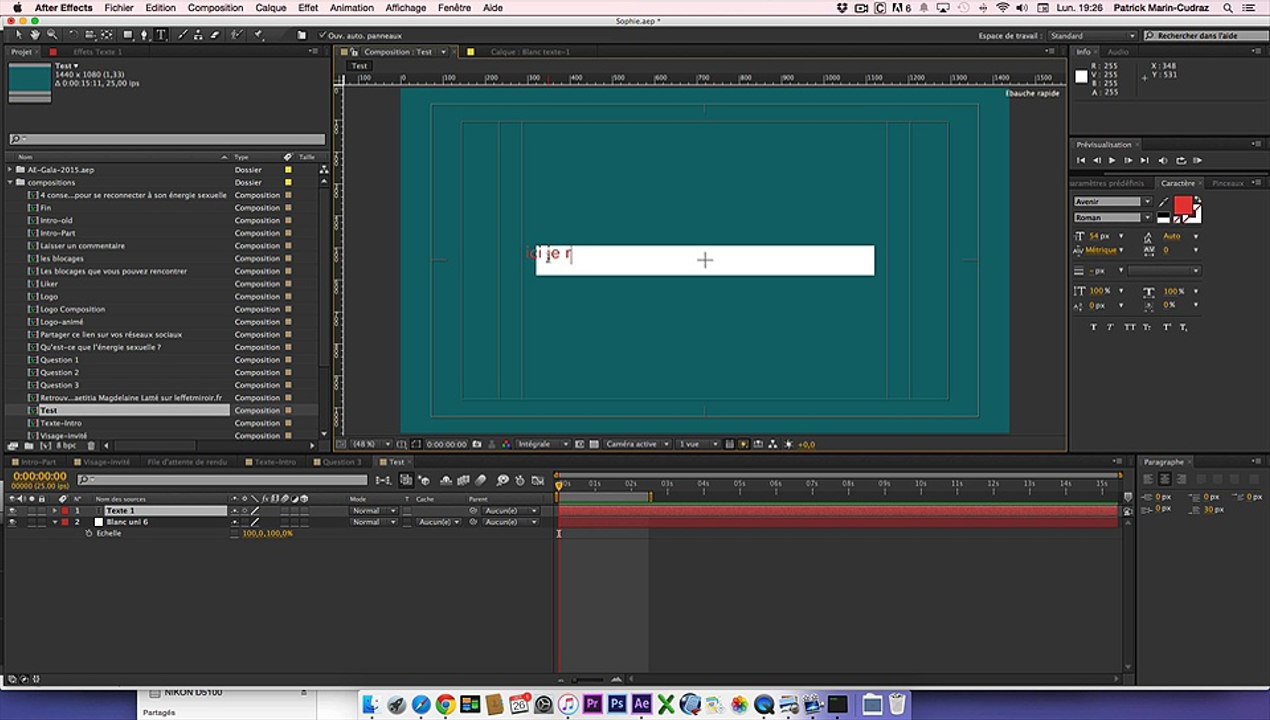Click the eyedropper in Caractère panel
1270x720 pixels.
pos(1163,202)
